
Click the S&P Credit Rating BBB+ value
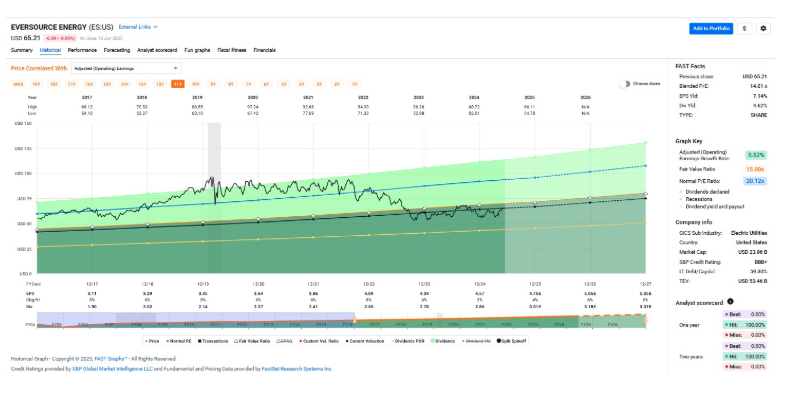[x=760, y=262]
